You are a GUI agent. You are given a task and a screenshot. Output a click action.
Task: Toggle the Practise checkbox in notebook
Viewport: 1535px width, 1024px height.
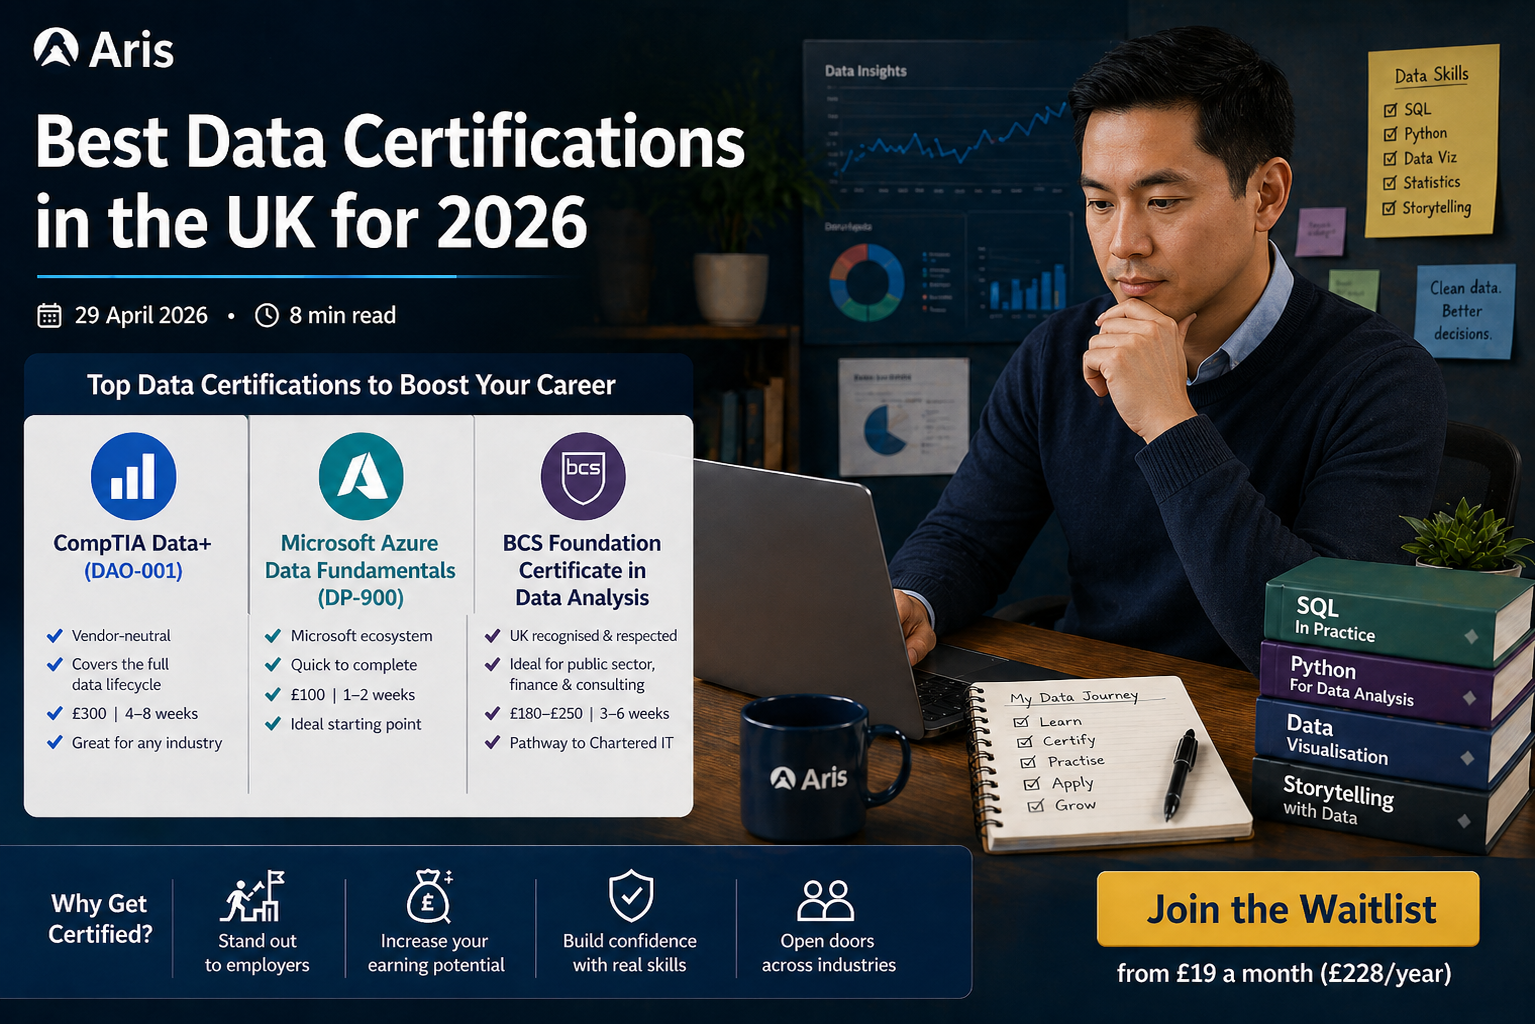tap(1028, 763)
